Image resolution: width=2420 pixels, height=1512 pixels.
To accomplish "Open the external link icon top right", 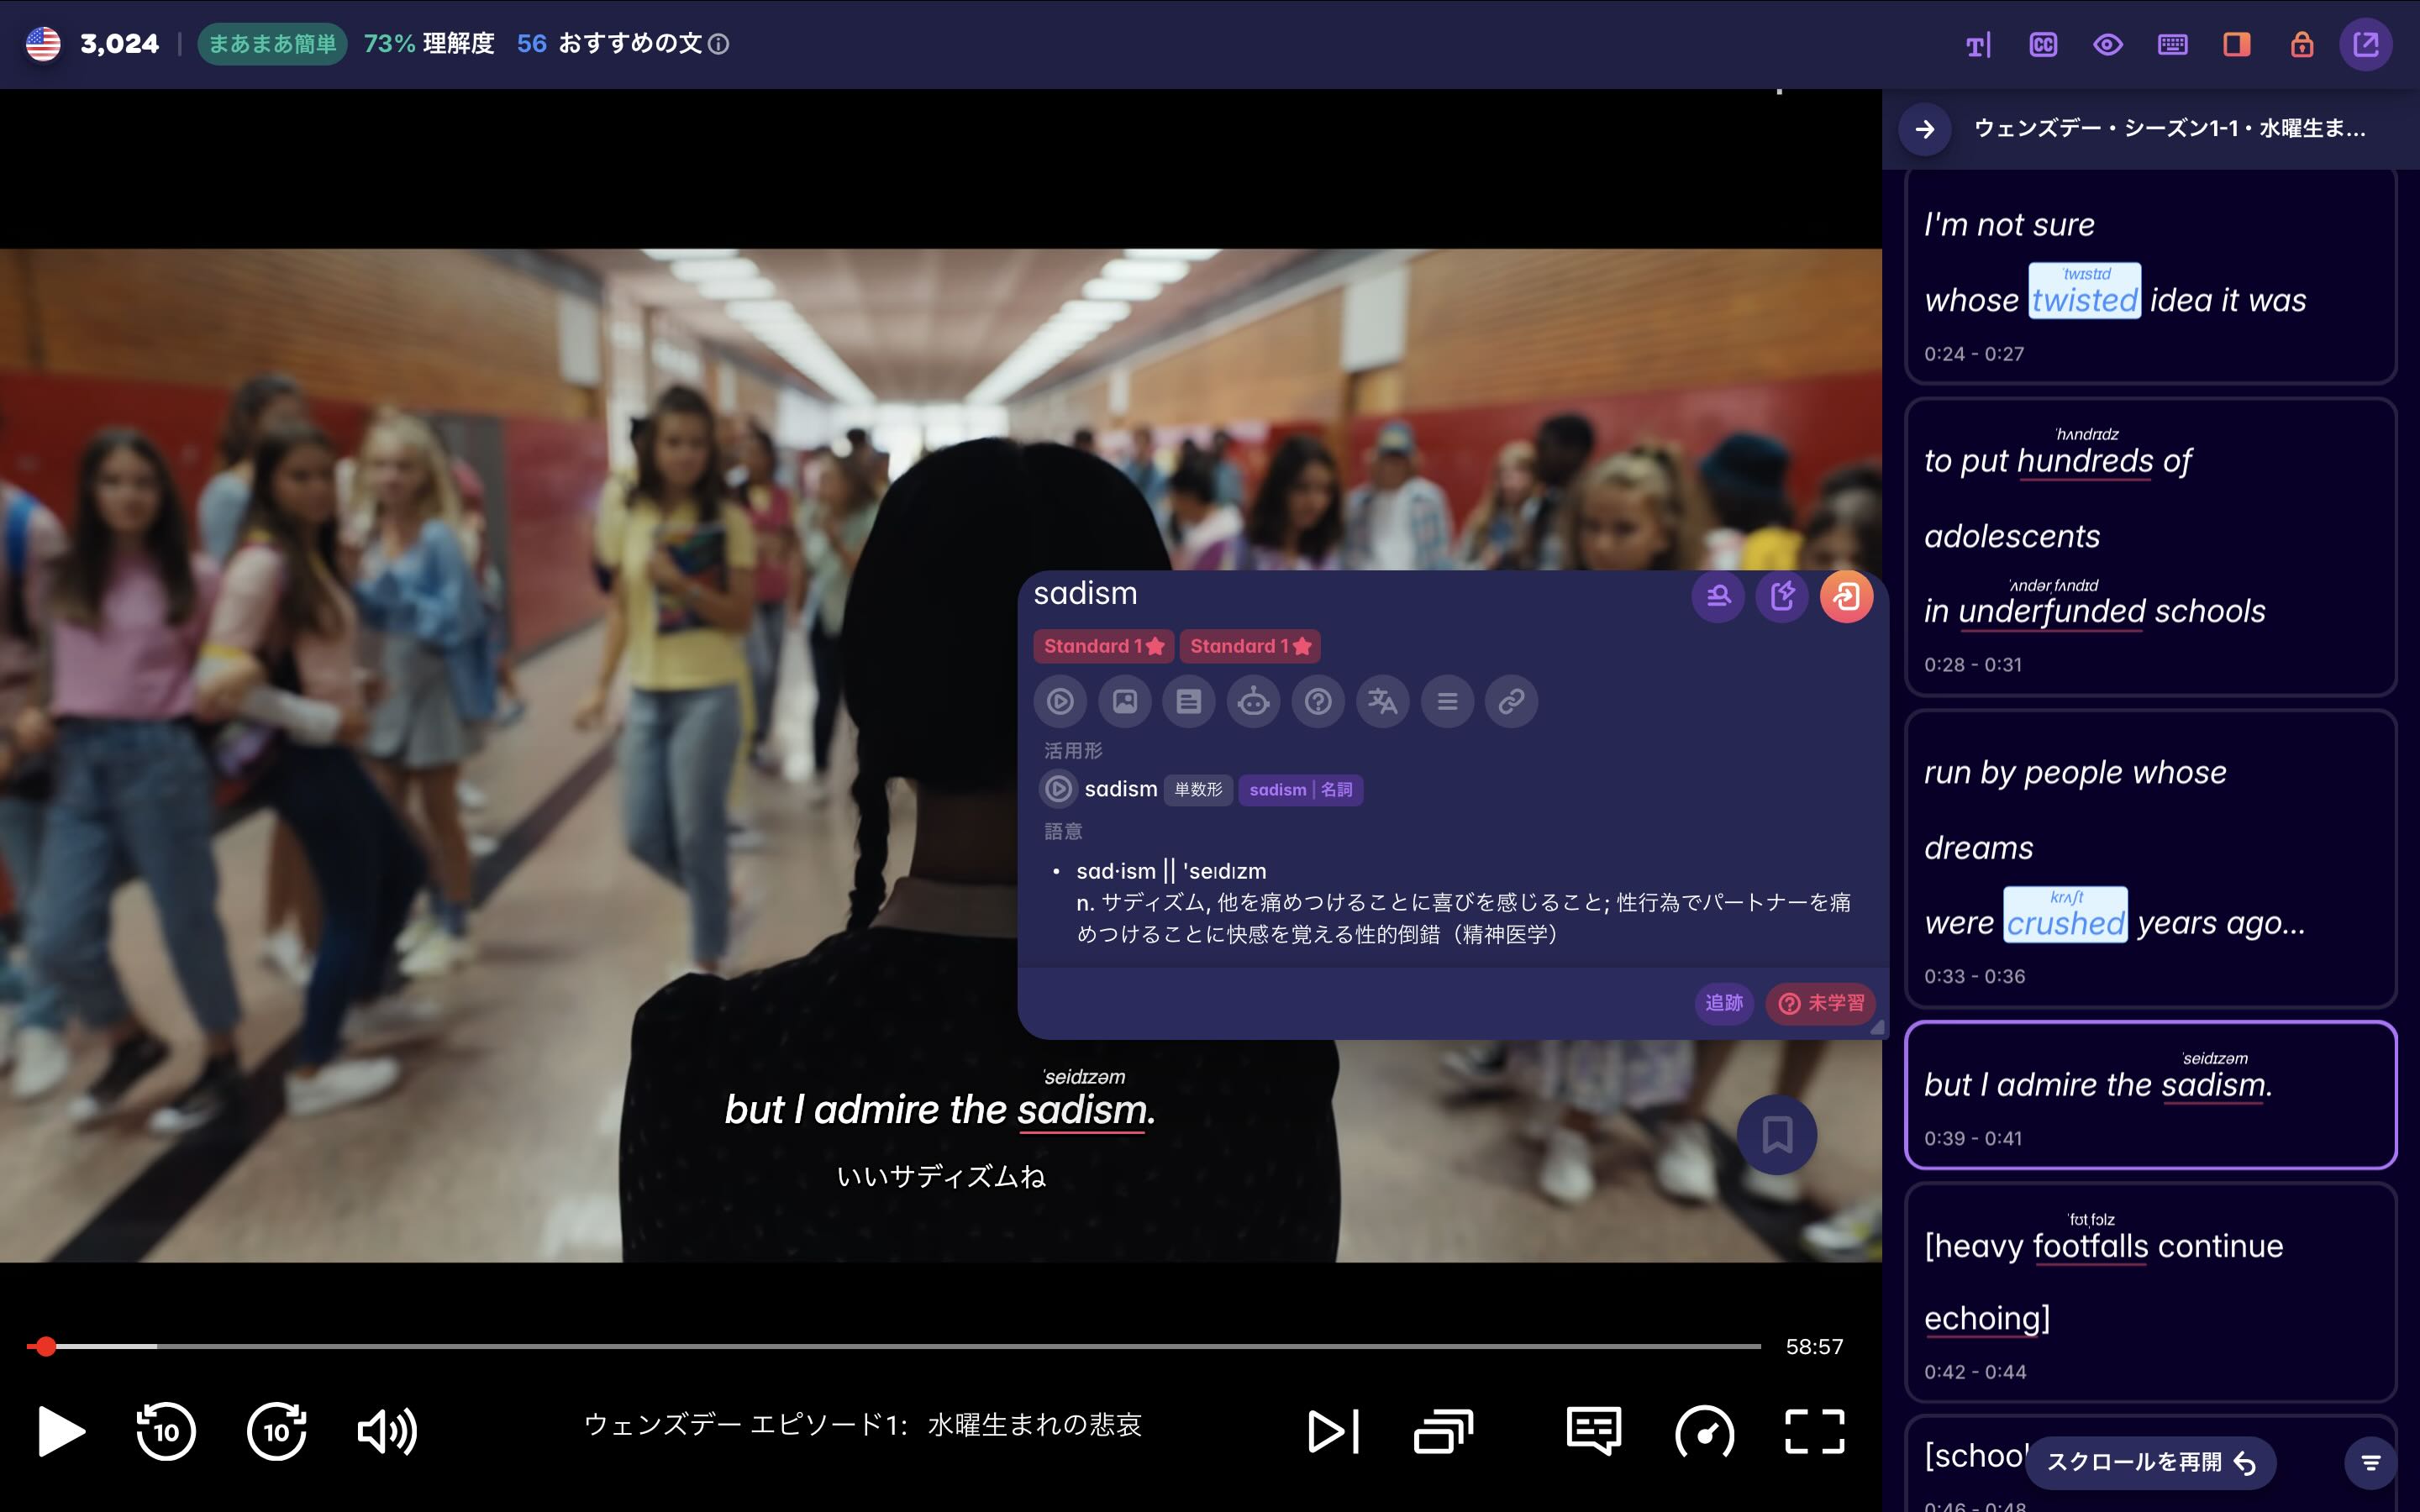I will tap(2367, 43).
